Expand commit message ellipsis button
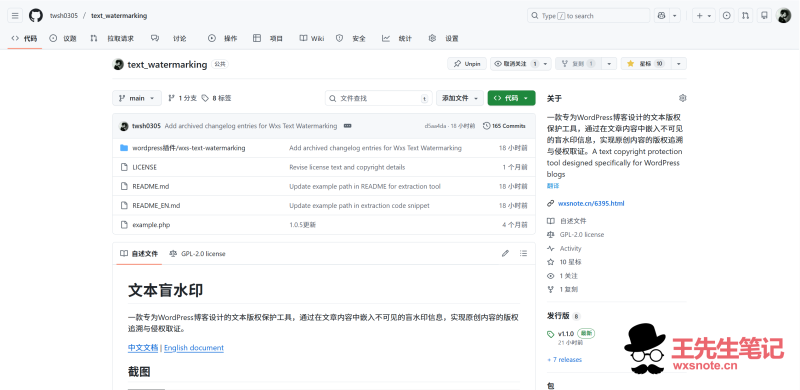Screen dimensions: 800x390 click(x=347, y=126)
